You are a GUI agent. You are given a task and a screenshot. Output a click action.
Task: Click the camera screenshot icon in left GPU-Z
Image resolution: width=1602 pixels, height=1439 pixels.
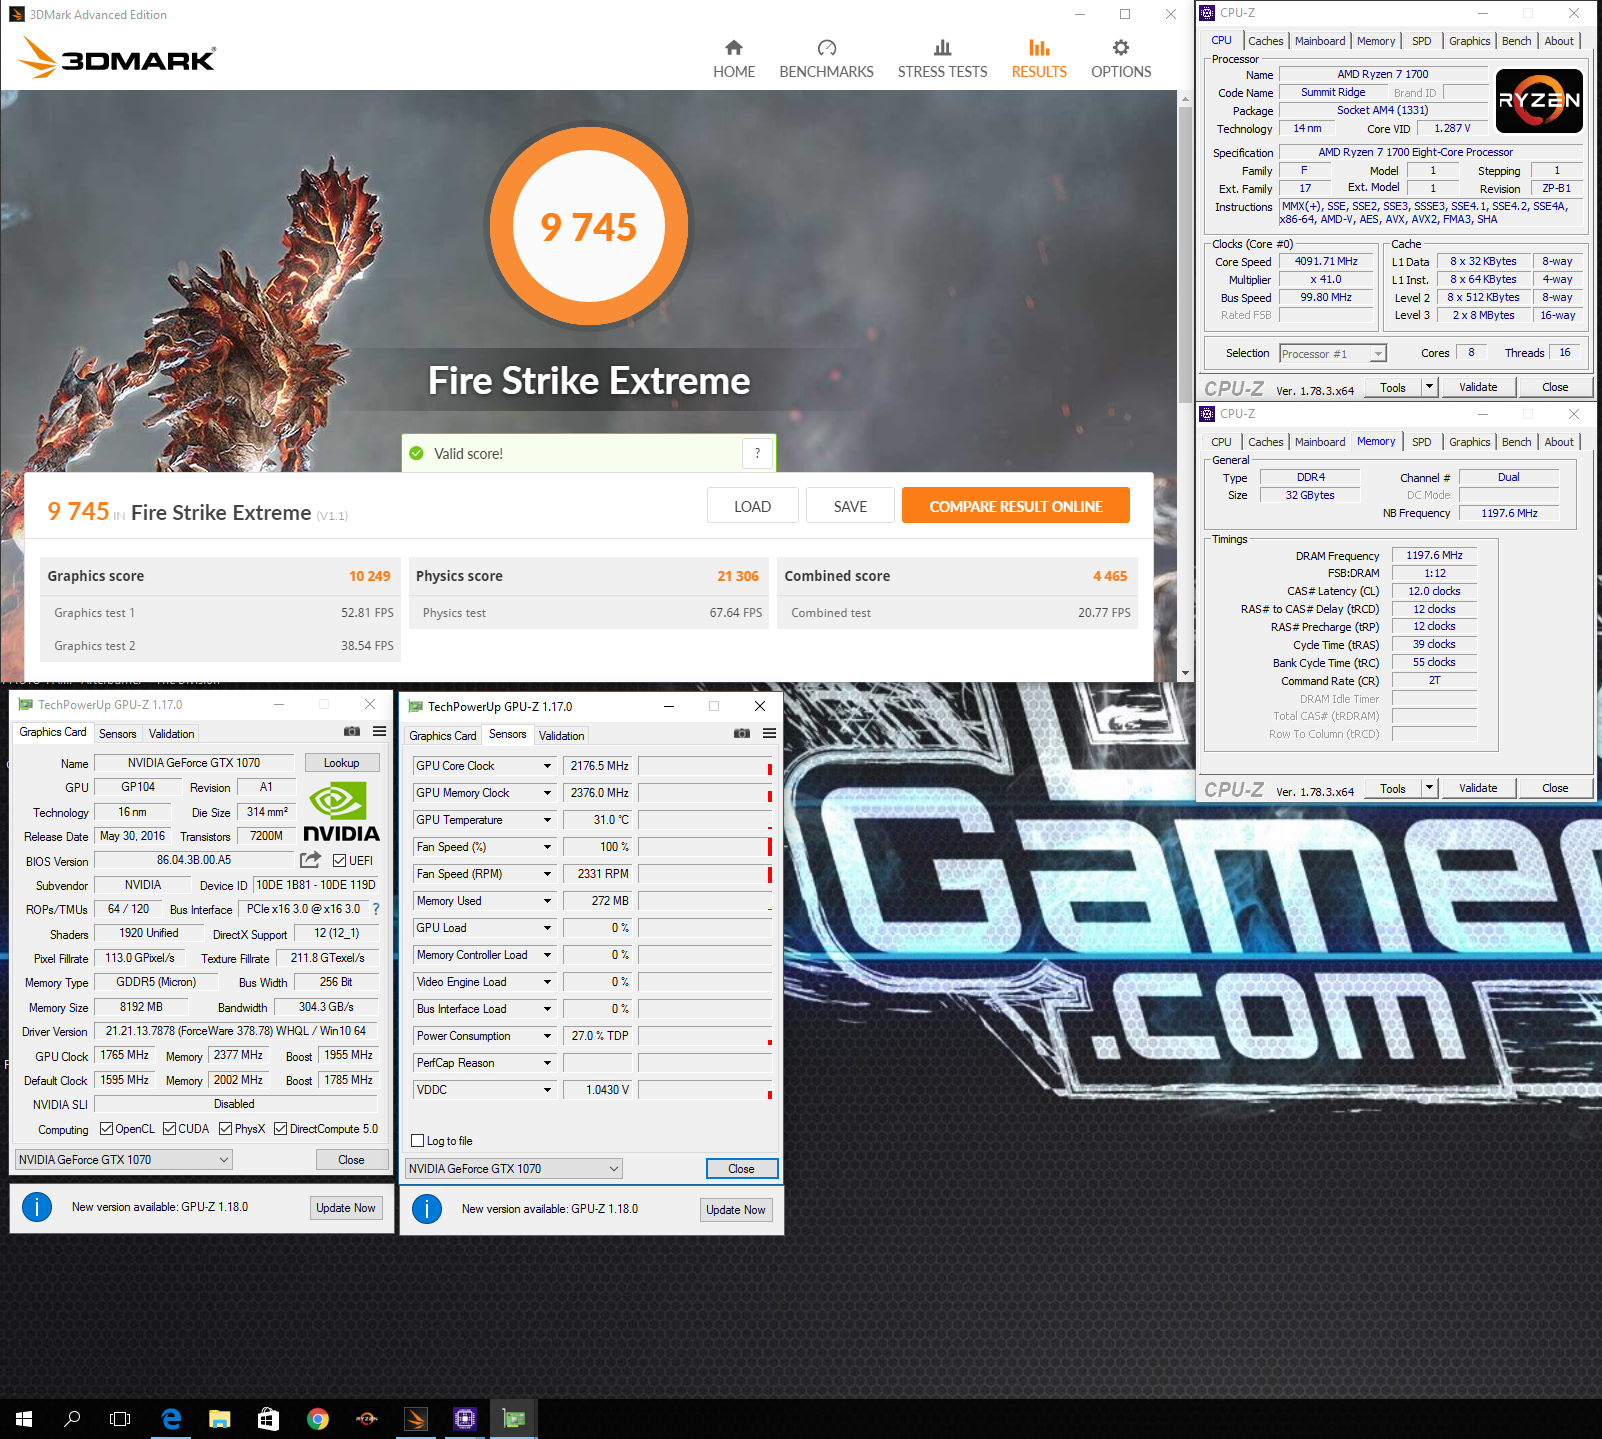(352, 732)
